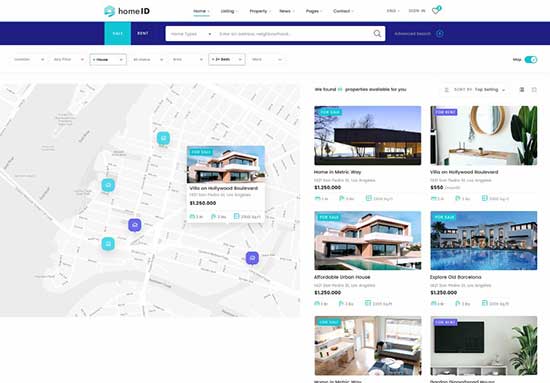This screenshot has width=550, height=383.
Task: Open Villa on Hollywood Boulevard title in listings grid
Action: coord(464,172)
